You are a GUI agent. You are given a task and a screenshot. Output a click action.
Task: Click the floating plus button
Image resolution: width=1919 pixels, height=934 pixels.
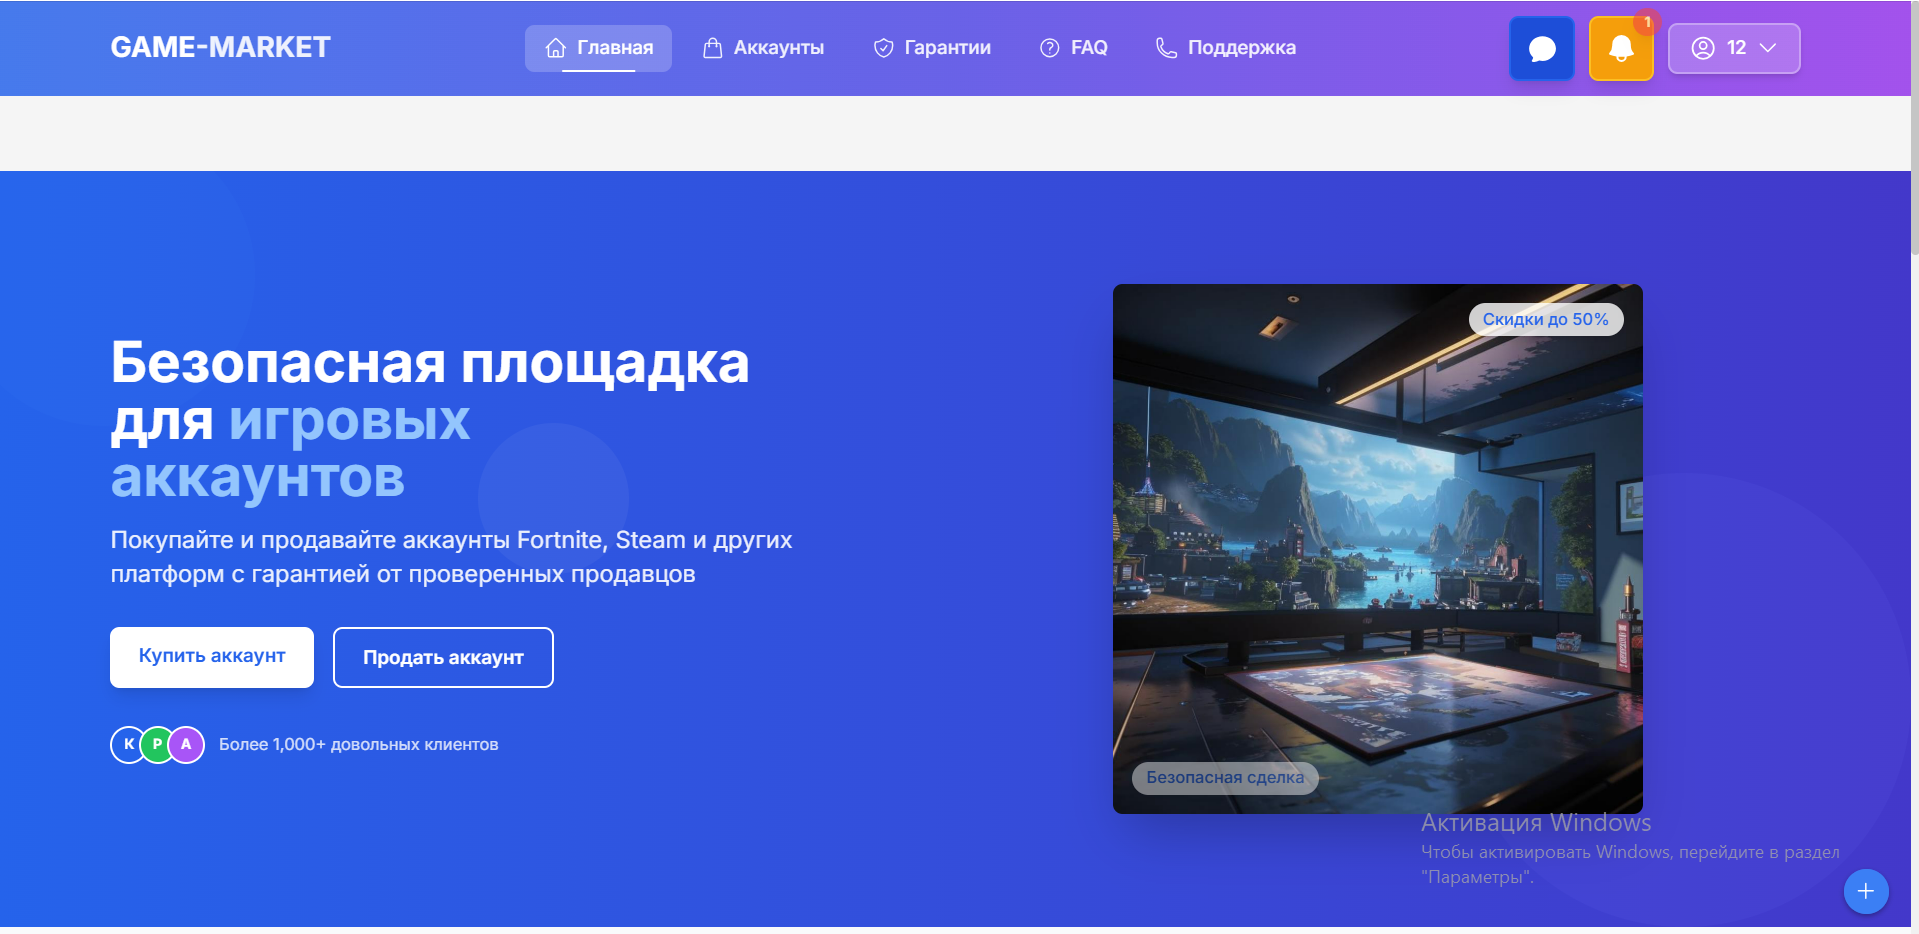point(1866,891)
